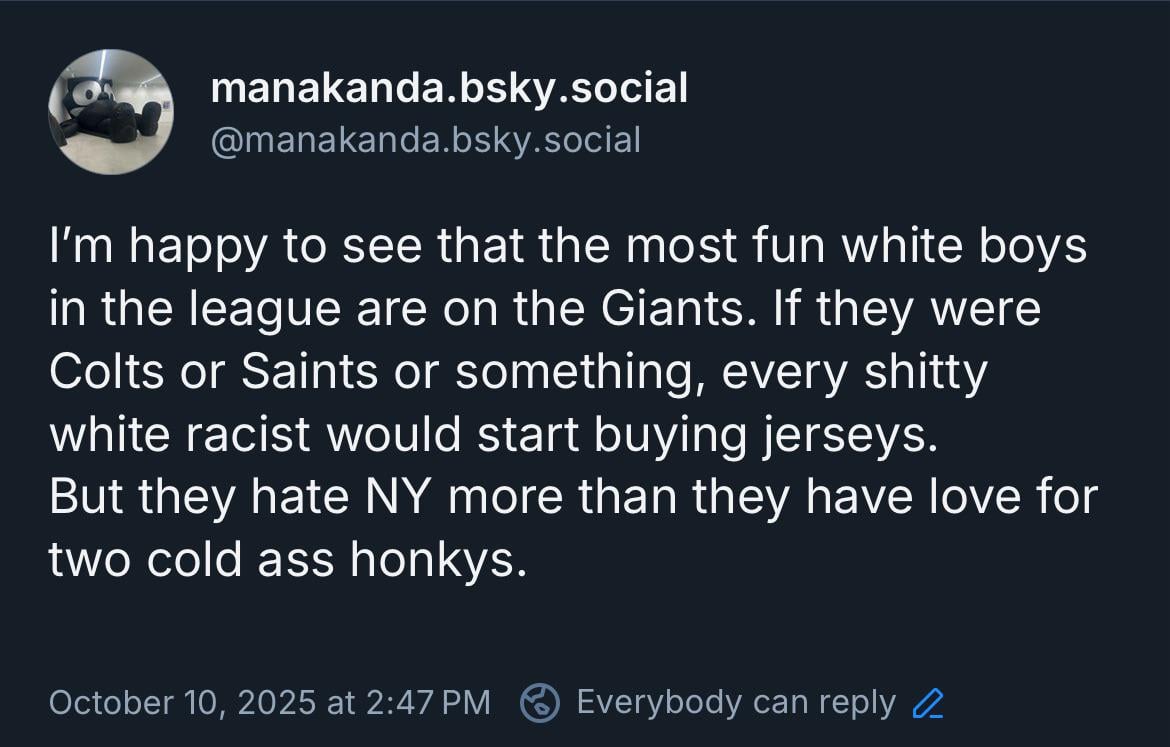Click the word 'something' in post

(576, 372)
